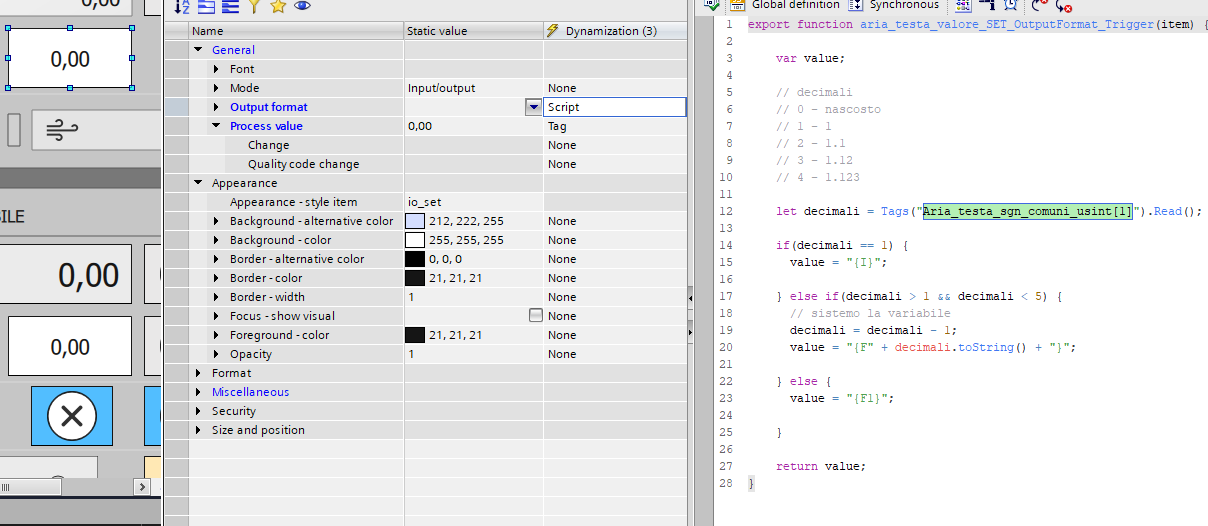Select the Appearance - style item row
Viewport: 1208px width, 526px height.
(425, 202)
